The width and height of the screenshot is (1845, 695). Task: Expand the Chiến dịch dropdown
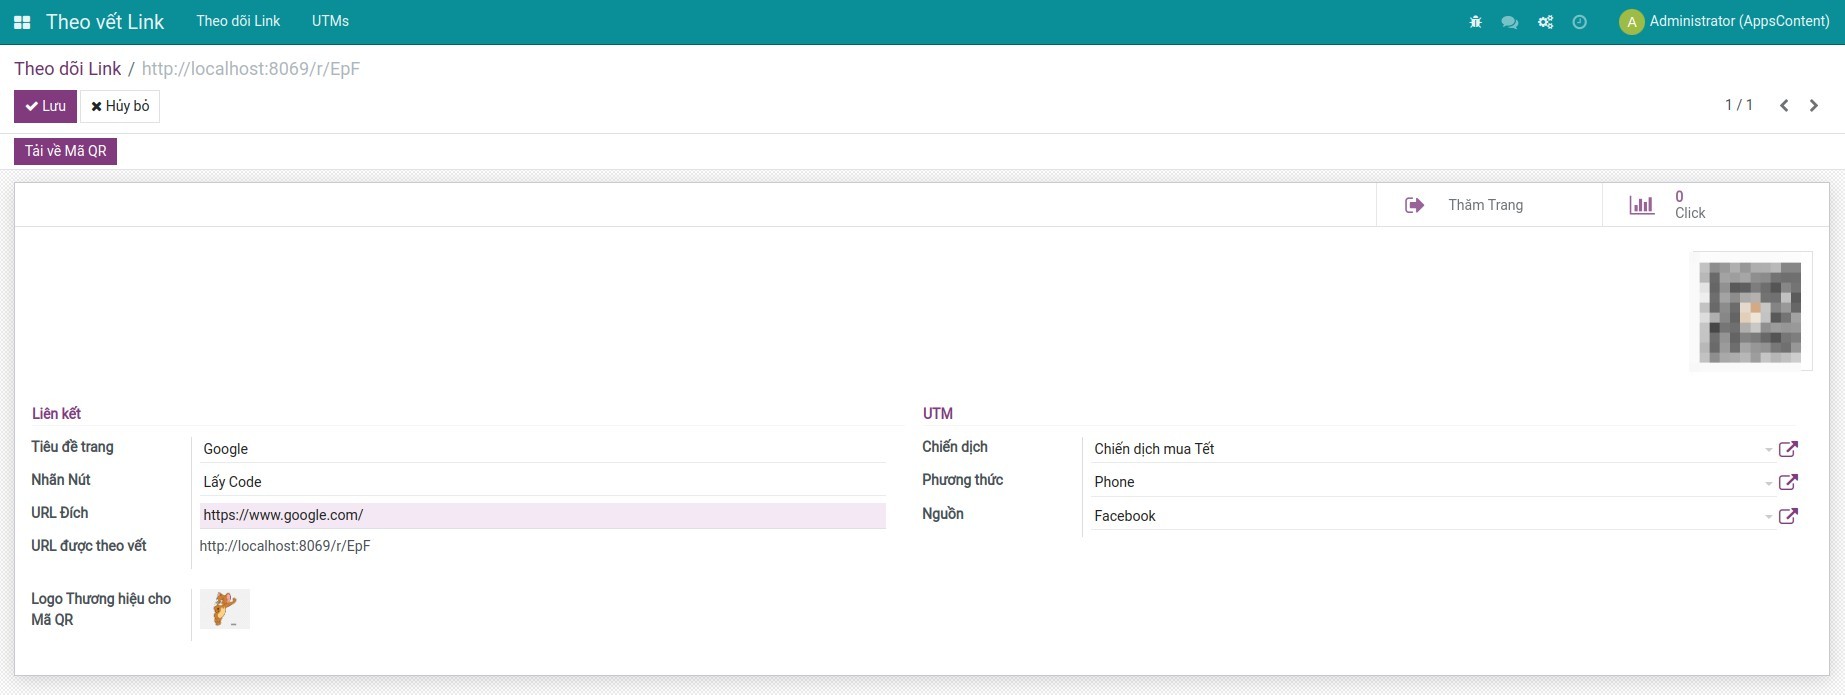[1768, 450]
